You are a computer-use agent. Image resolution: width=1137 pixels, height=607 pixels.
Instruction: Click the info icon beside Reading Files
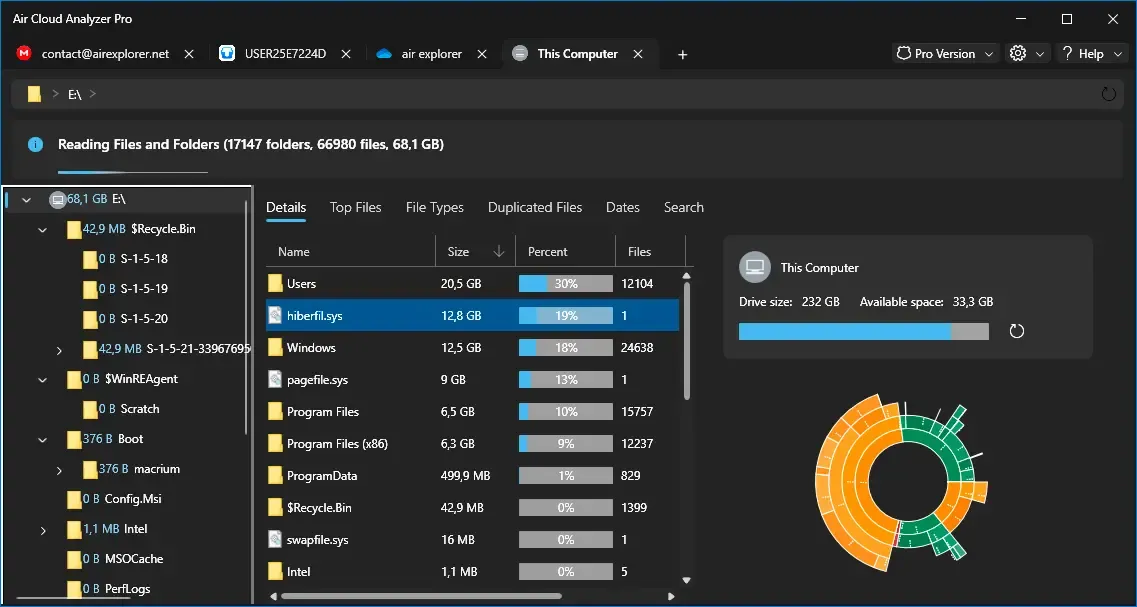(x=35, y=144)
